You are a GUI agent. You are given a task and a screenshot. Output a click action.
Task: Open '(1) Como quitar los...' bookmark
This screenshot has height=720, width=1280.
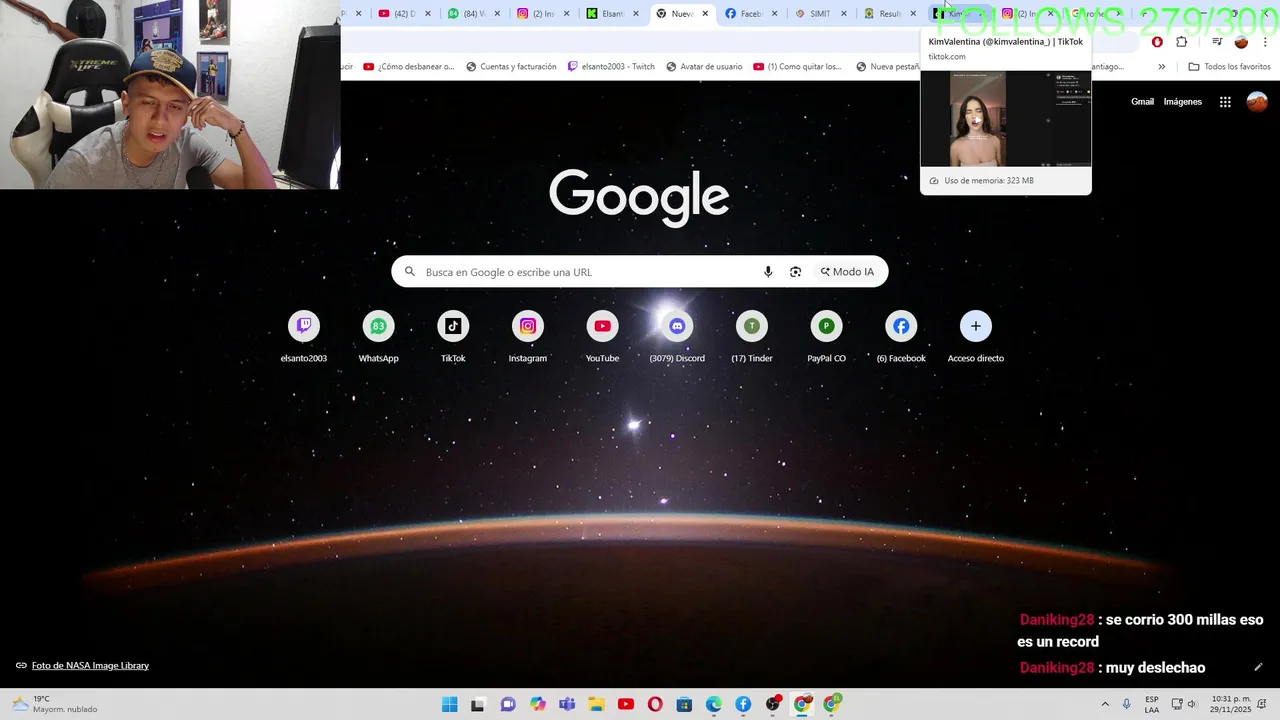(x=797, y=67)
